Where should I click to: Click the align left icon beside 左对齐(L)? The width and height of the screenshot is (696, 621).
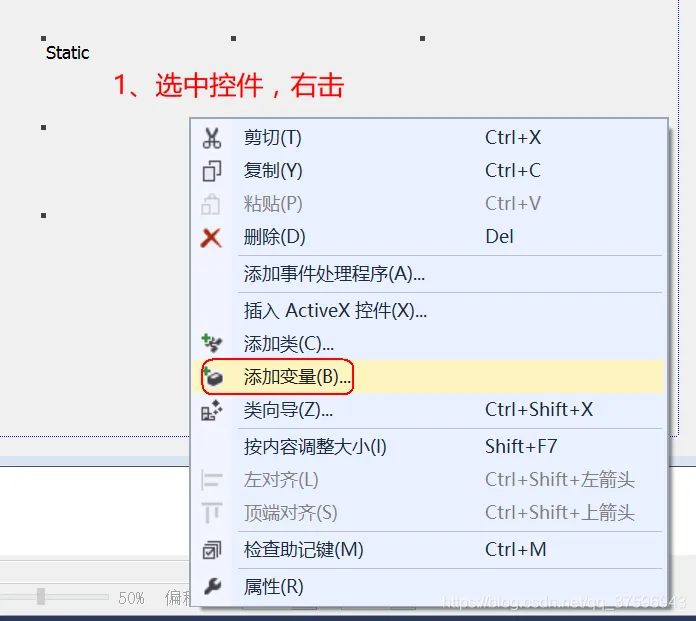tap(212, 480)
